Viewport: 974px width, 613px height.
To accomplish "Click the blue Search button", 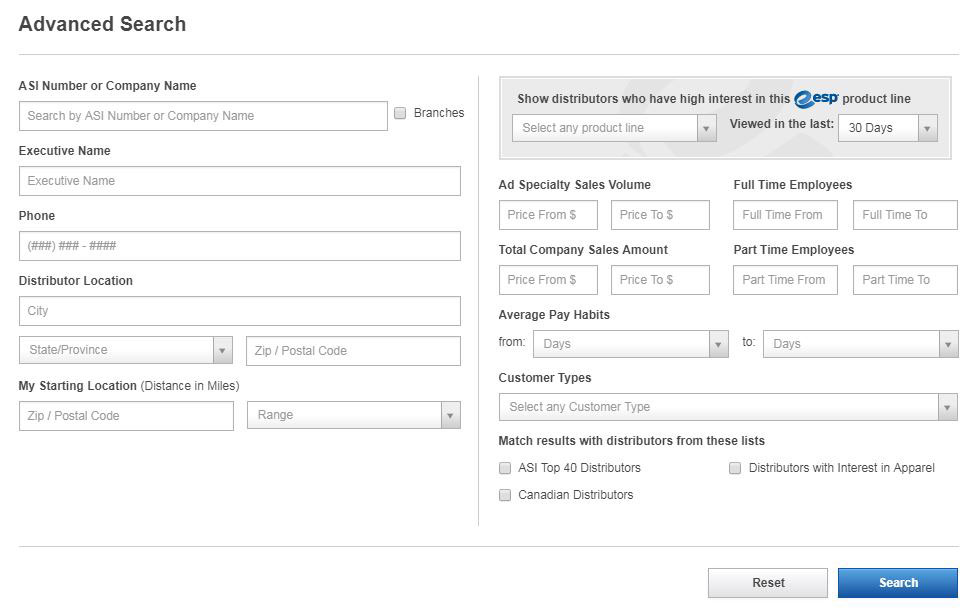I will point(898,583).
